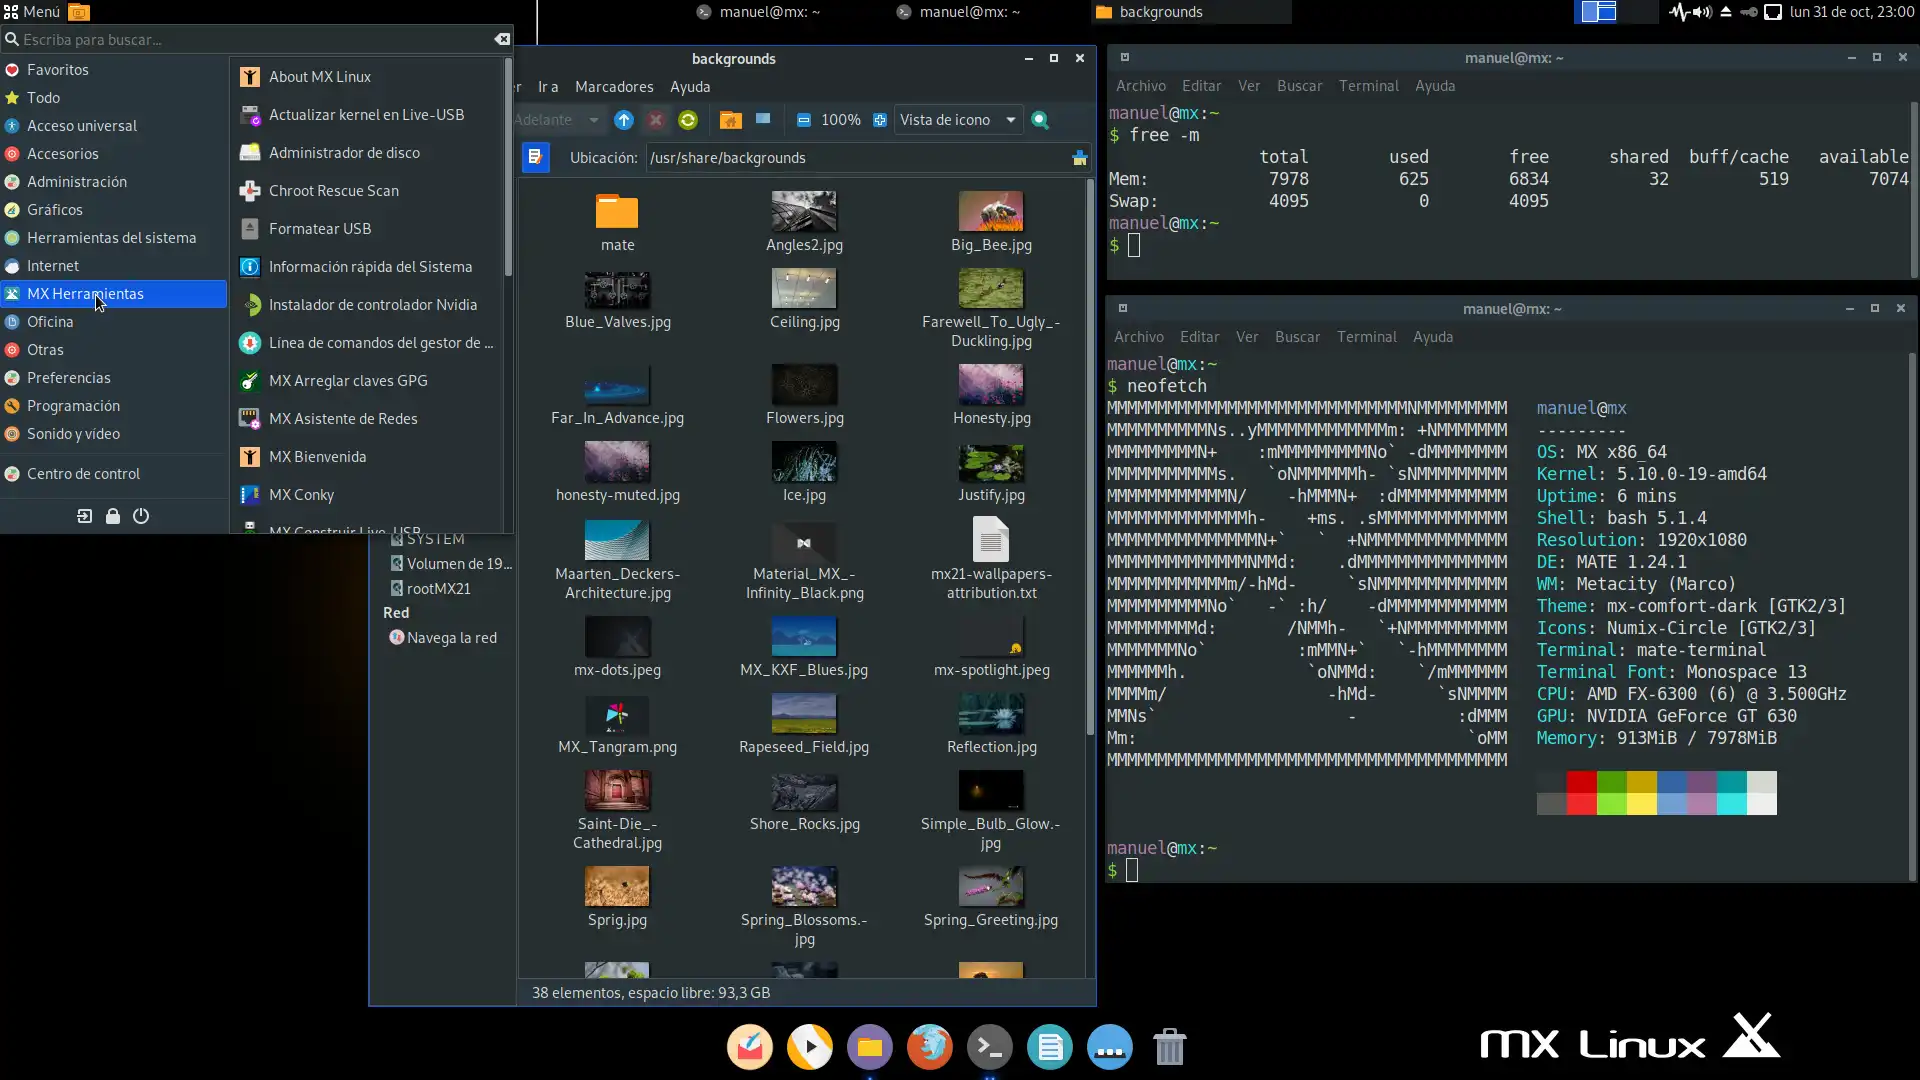Expand the Marcadores menu item
This screenshot has width=1920, height=1080.
tap(615, 86)
